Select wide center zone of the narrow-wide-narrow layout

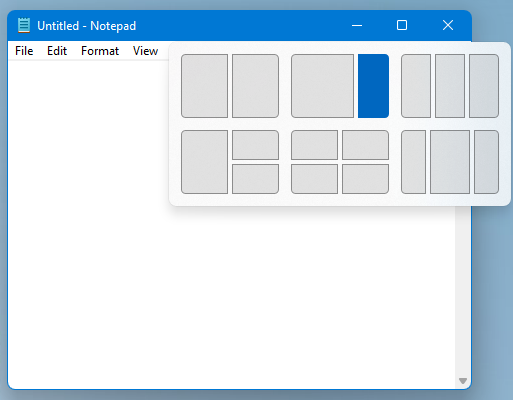click(450, 162)
